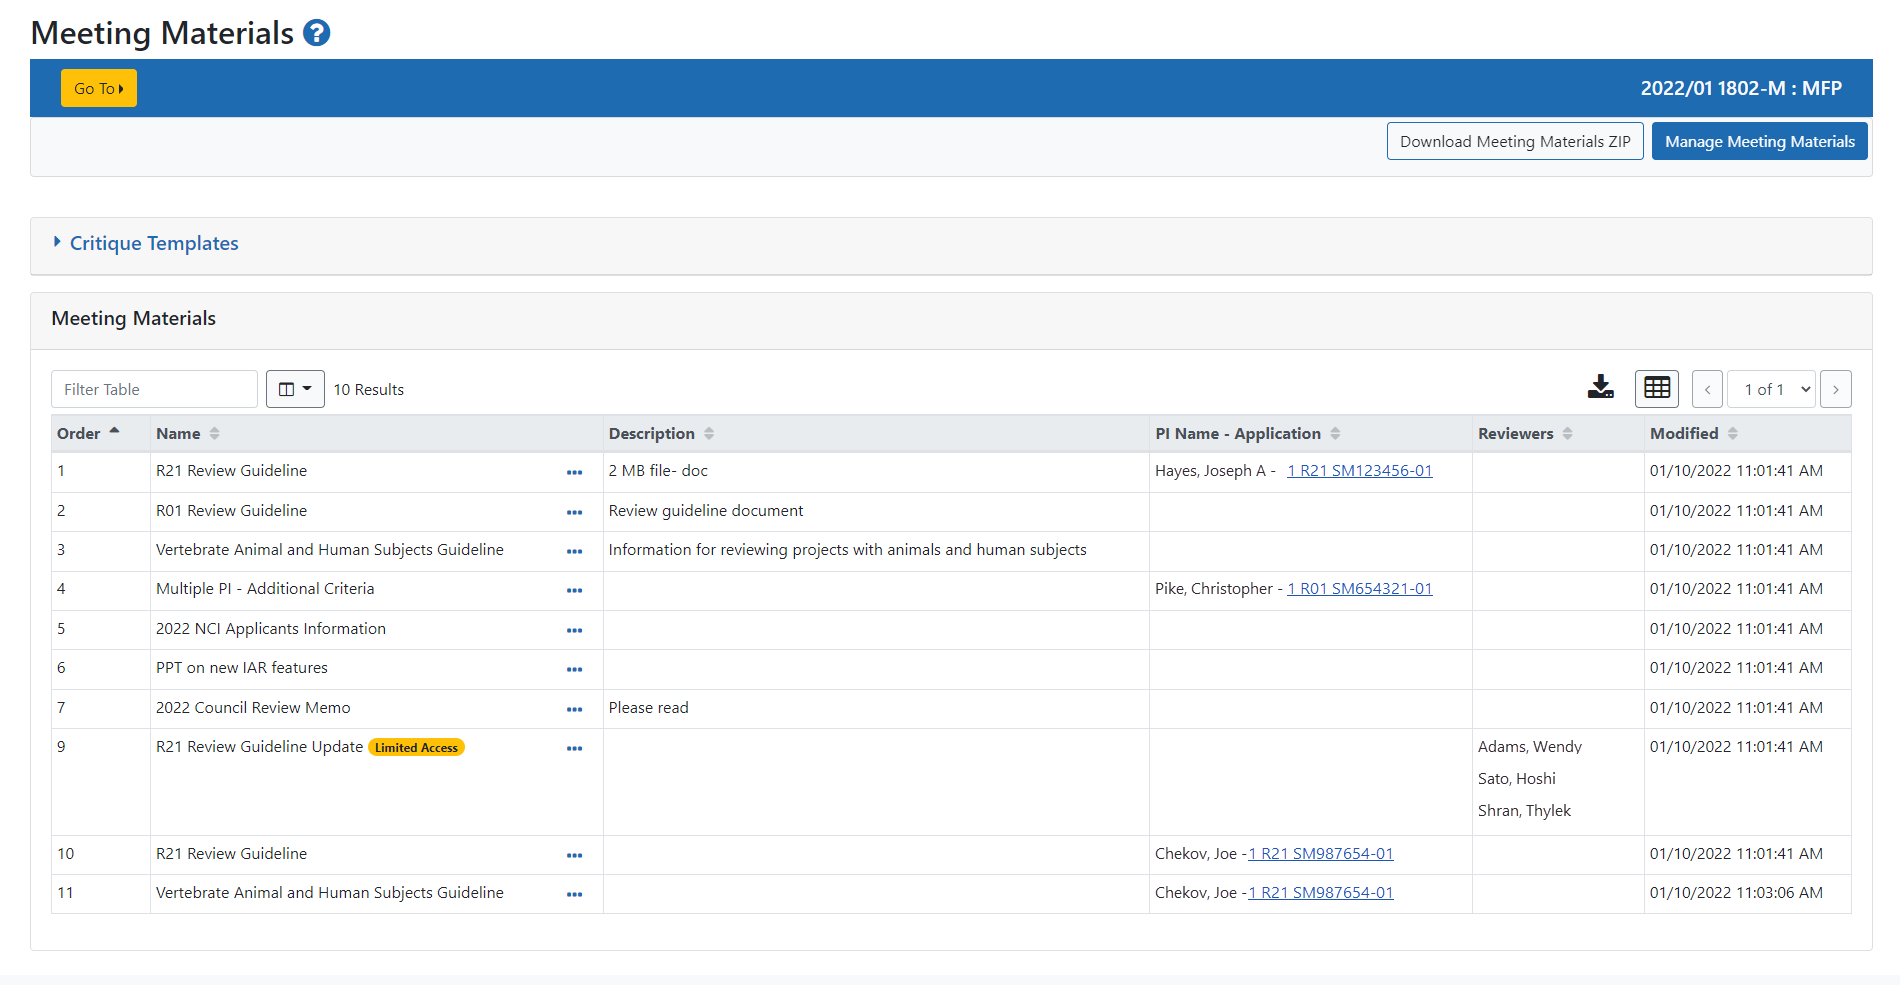Open ellipsis menu for Multiple PI - Additional Criteria
The width and height of the screenshot is (1900, 985).
pos(574,590)
